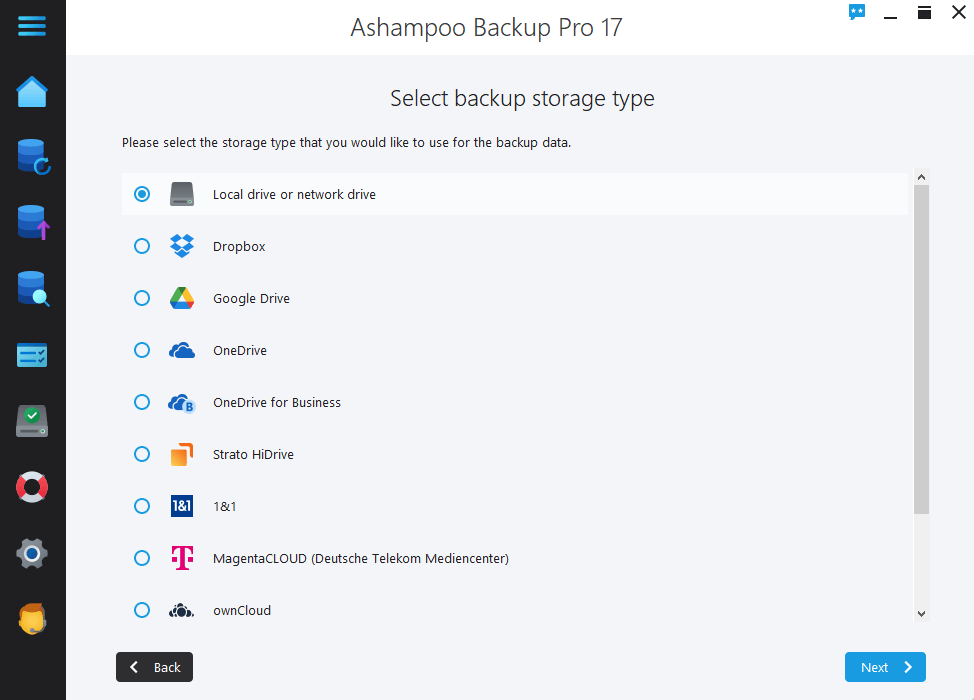
Task: Go to the Home screen via house icon
Action: click(x=31, y=91)
